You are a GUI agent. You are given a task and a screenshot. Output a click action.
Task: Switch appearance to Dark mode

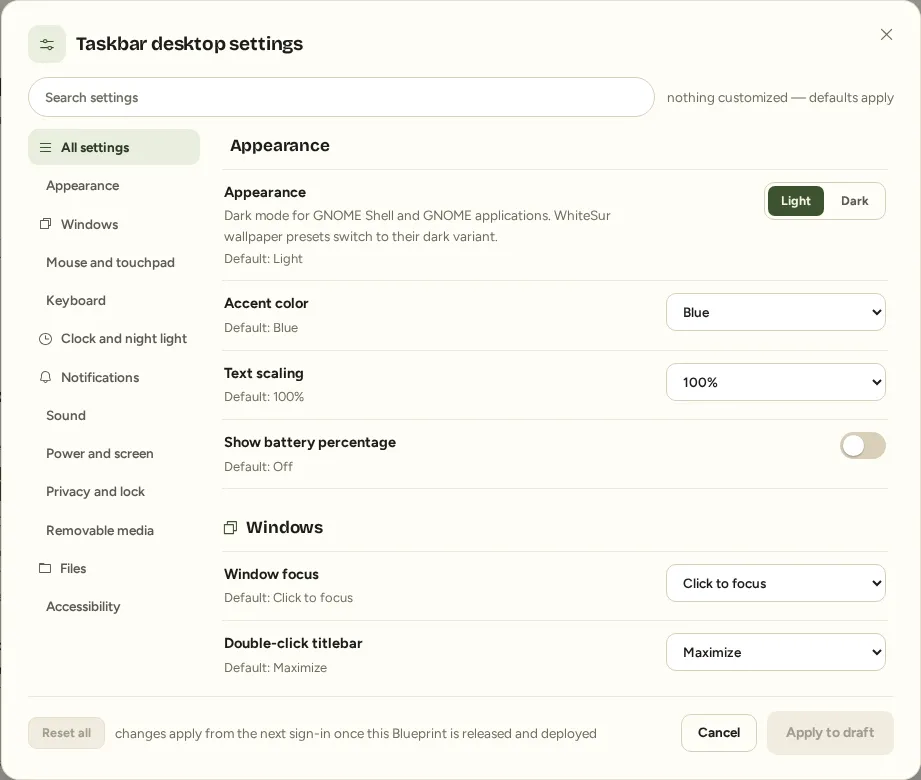tap(854, 201)
